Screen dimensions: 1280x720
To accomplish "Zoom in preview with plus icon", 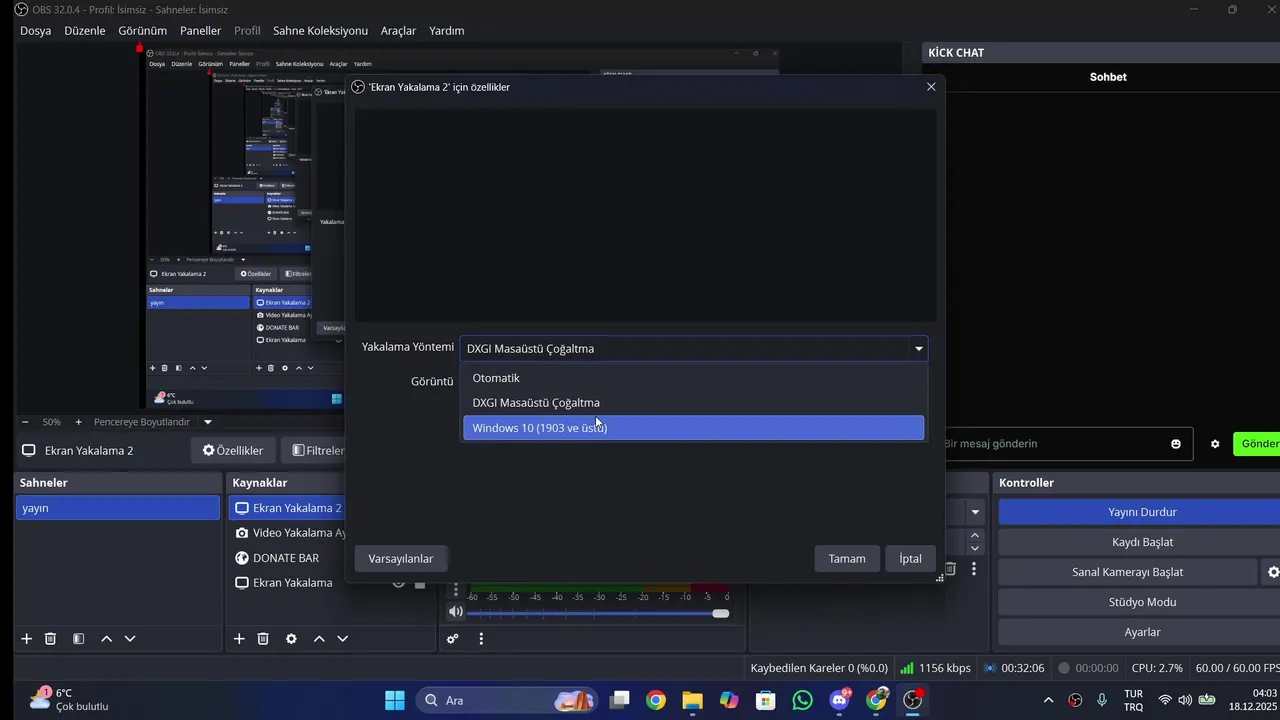I will point(79,422).
